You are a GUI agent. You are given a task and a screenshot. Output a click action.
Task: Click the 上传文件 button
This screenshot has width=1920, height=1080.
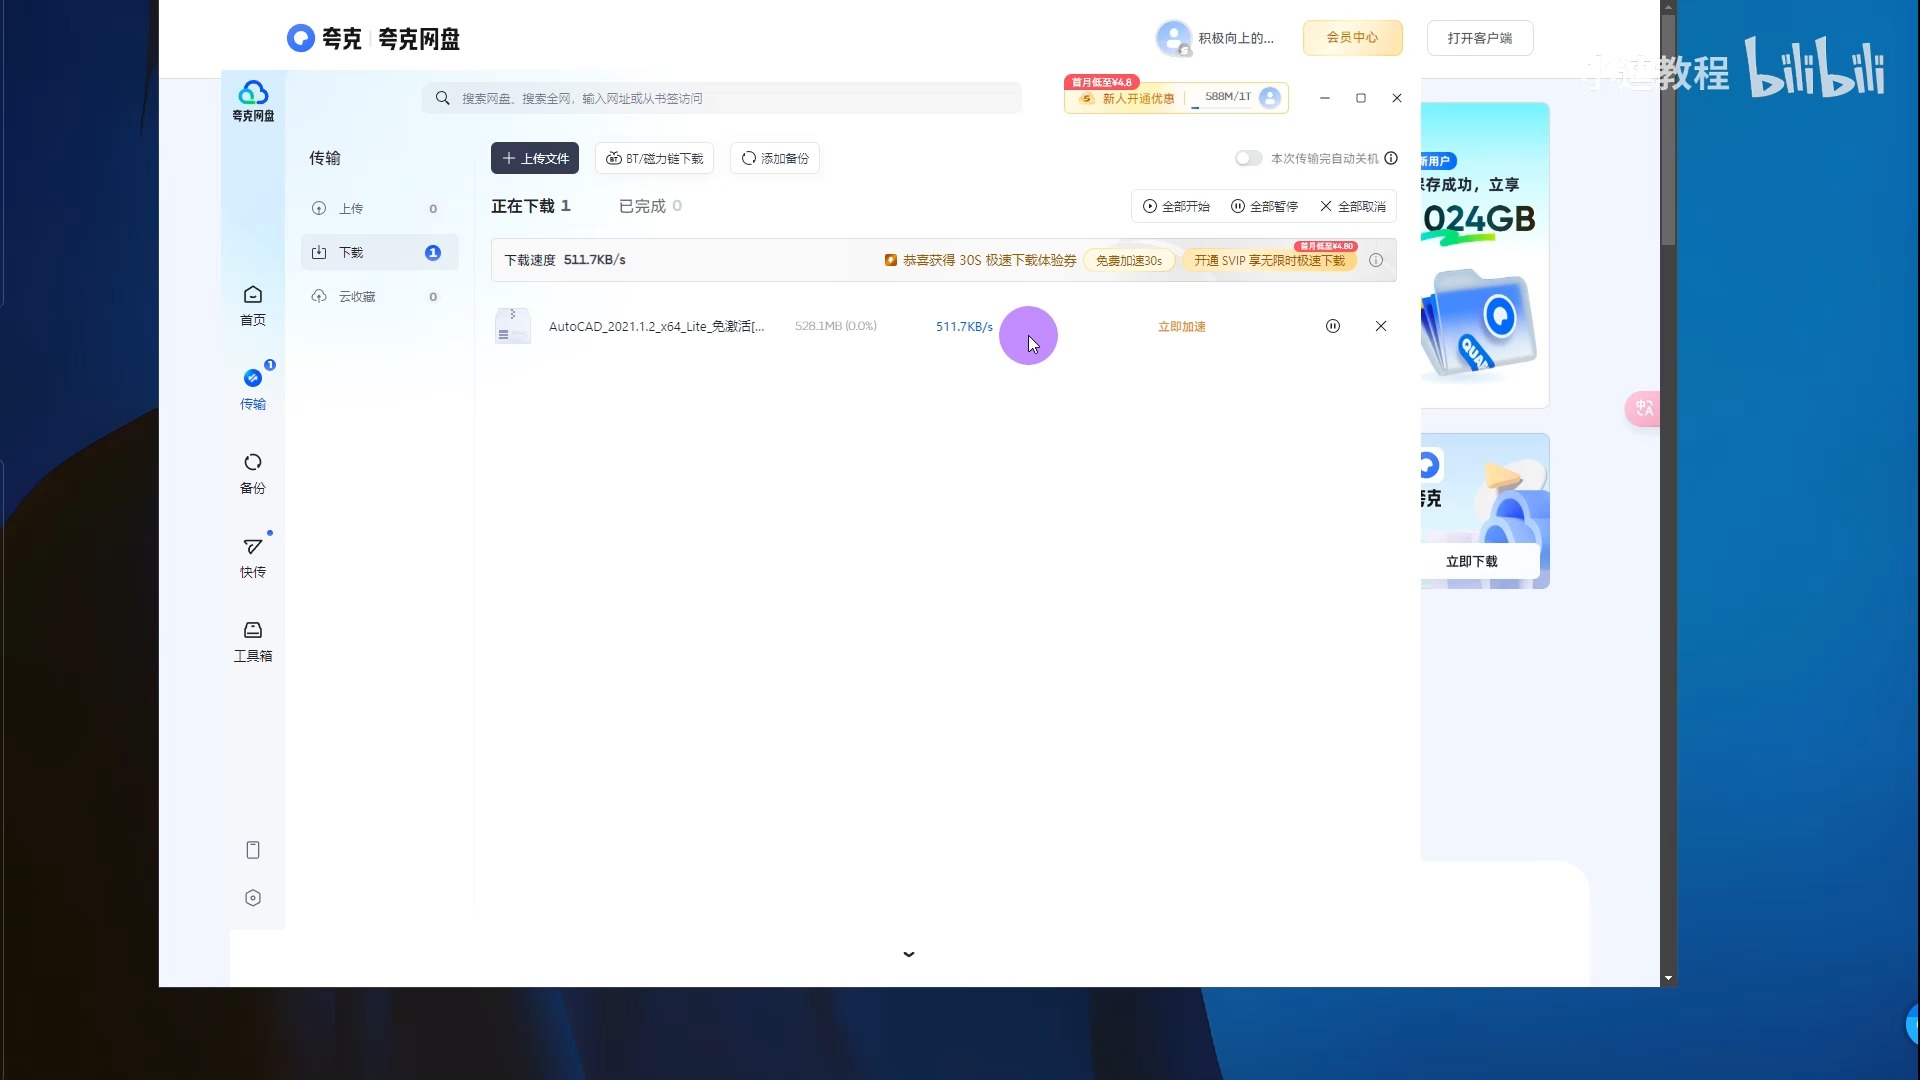(535, 158)
